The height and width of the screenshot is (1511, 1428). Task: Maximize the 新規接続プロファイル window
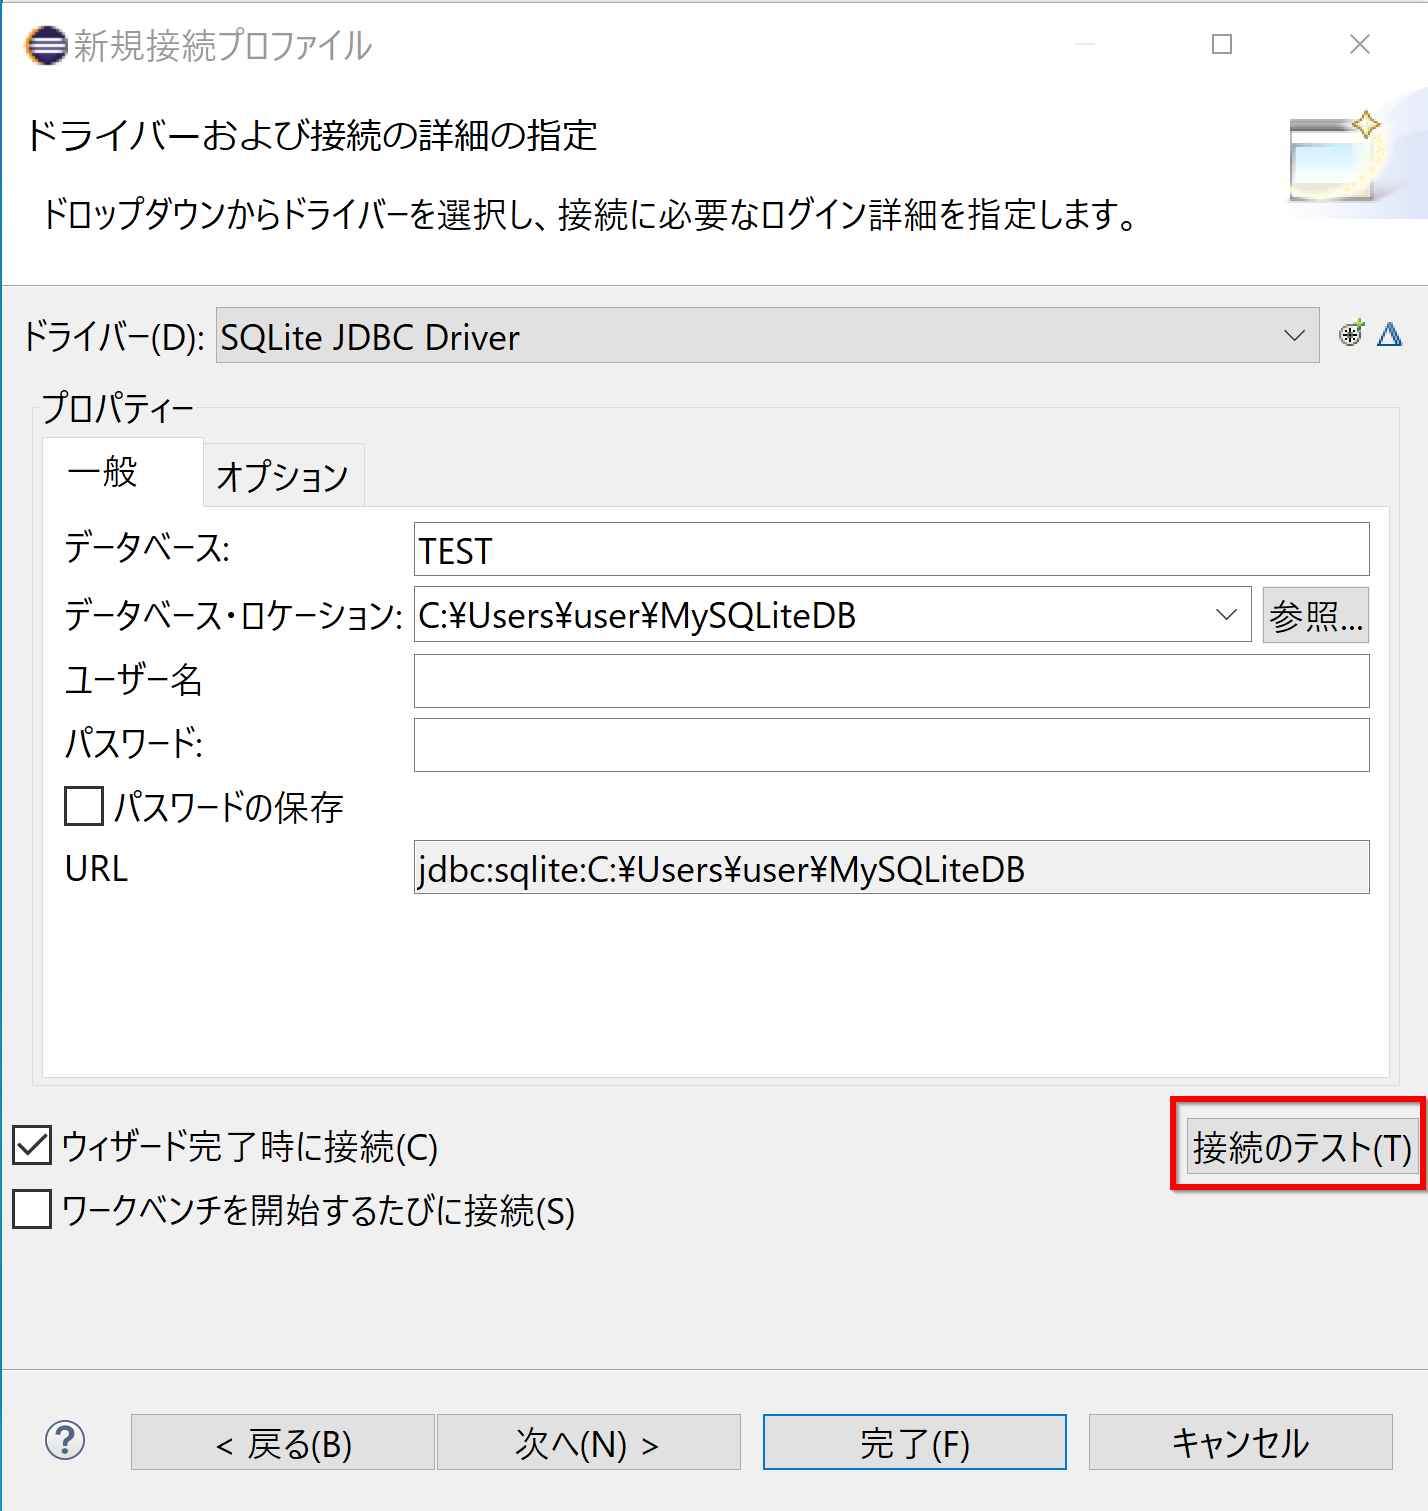point(1222,44)
